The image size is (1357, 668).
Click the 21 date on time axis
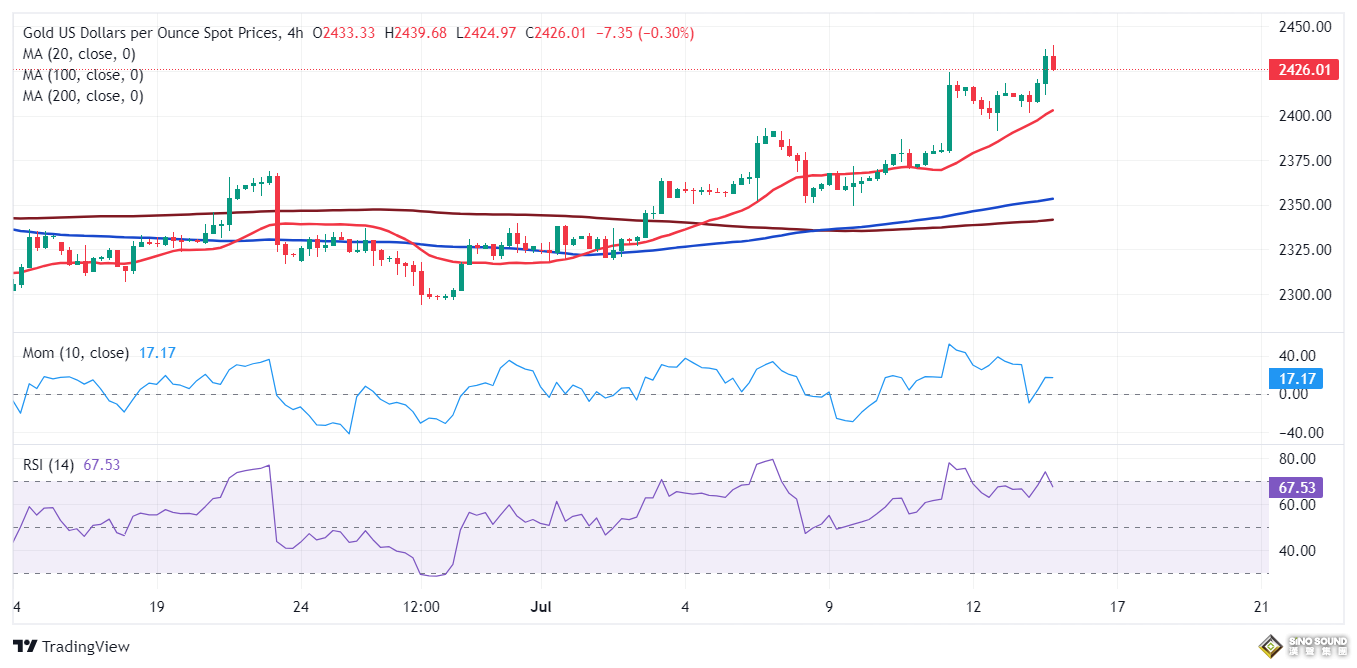[x=1261, y=606]
